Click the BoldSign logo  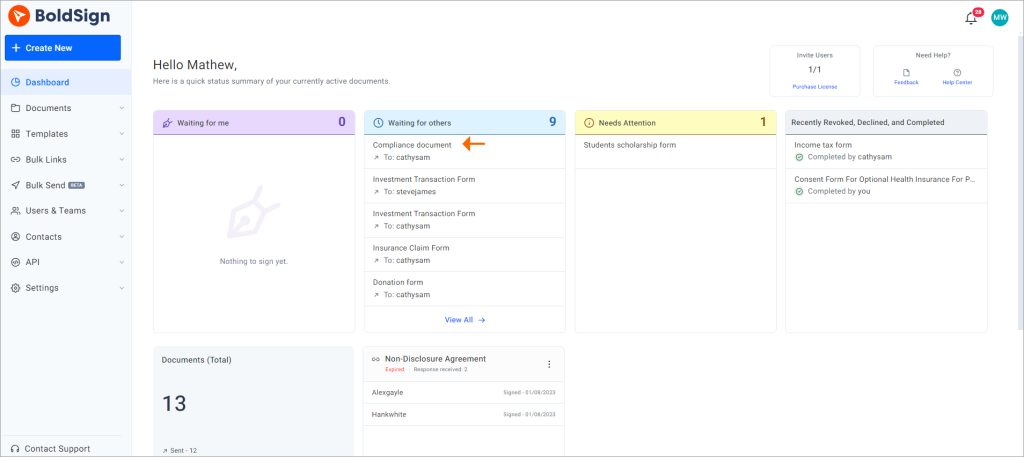pos(54,16)
